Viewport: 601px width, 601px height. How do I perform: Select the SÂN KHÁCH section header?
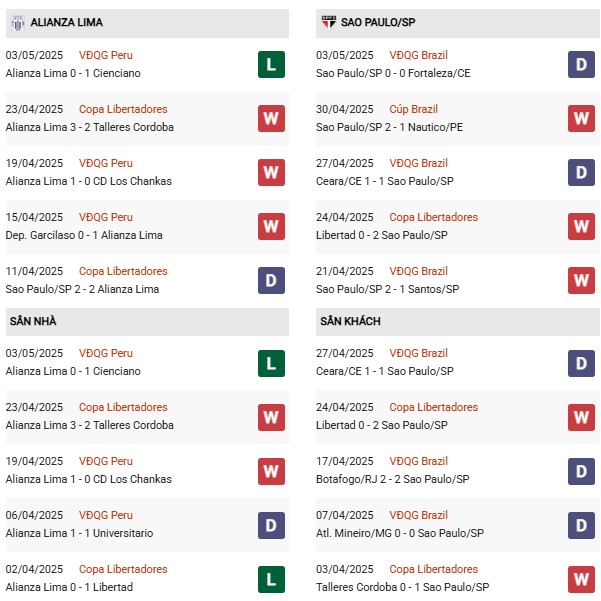(350, 322)
